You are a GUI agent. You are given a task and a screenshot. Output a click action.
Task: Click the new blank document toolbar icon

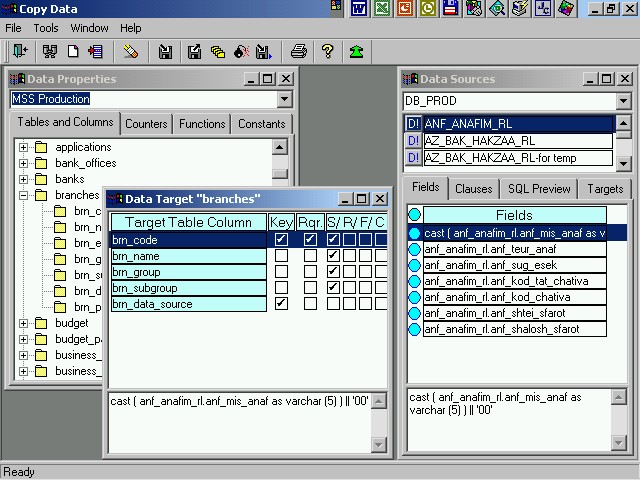pyautogui.click(x=73, y=51)
